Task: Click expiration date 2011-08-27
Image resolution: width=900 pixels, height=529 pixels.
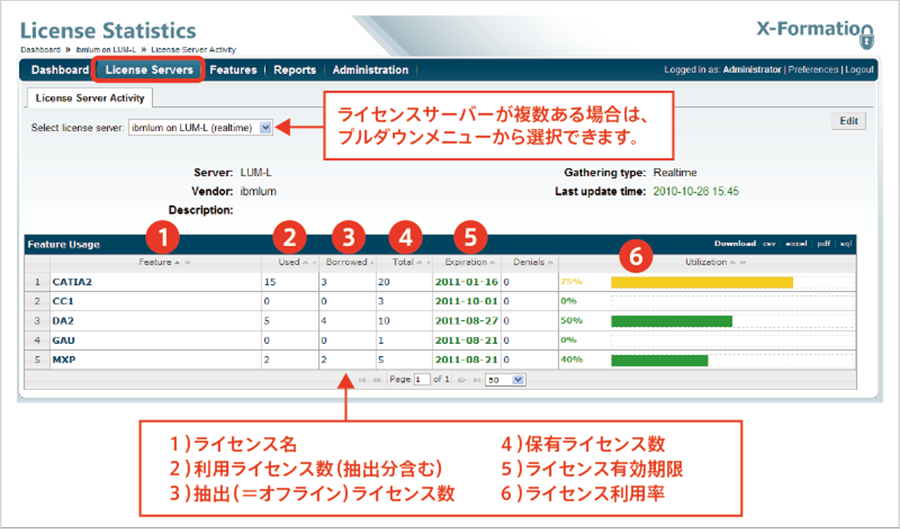Action: pyautogui.click(x=467, y=321)
